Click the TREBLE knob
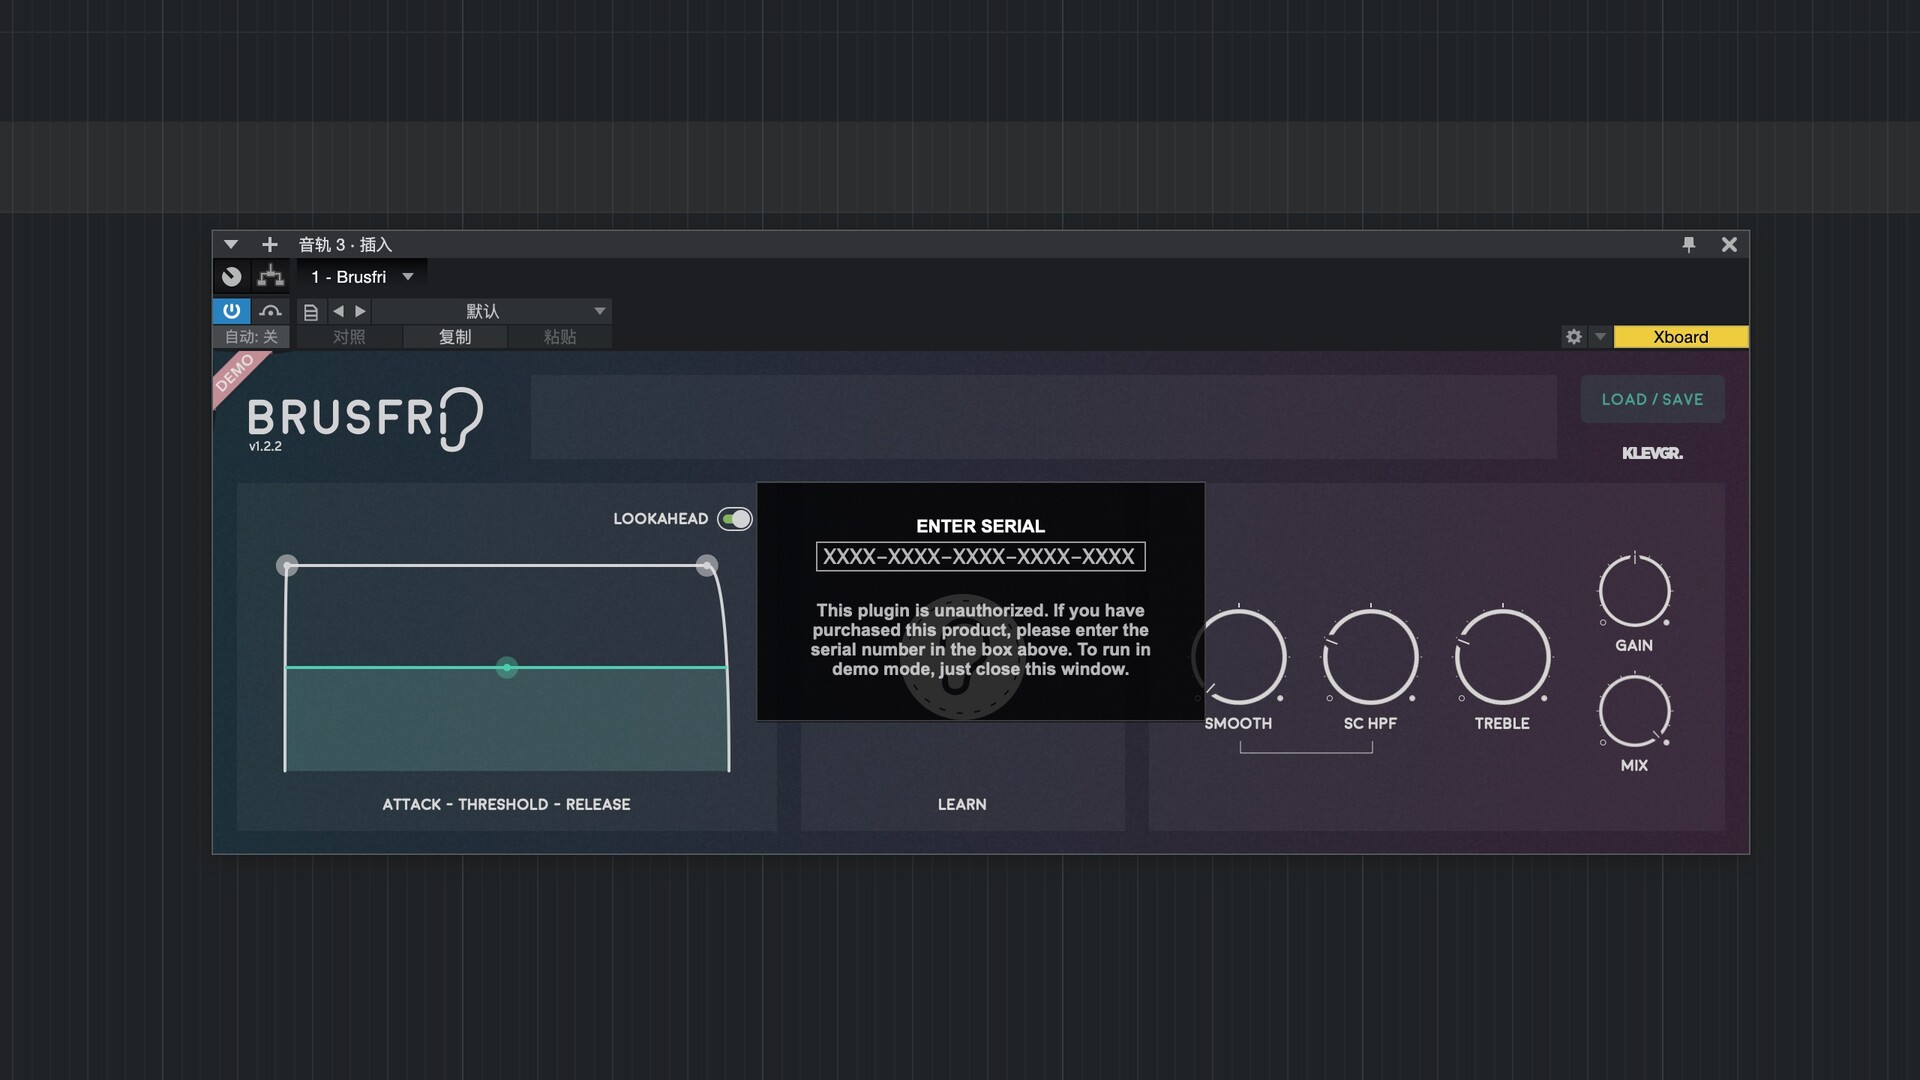The width and height of the screenshot is (1920, 1080). (1502, 657)
